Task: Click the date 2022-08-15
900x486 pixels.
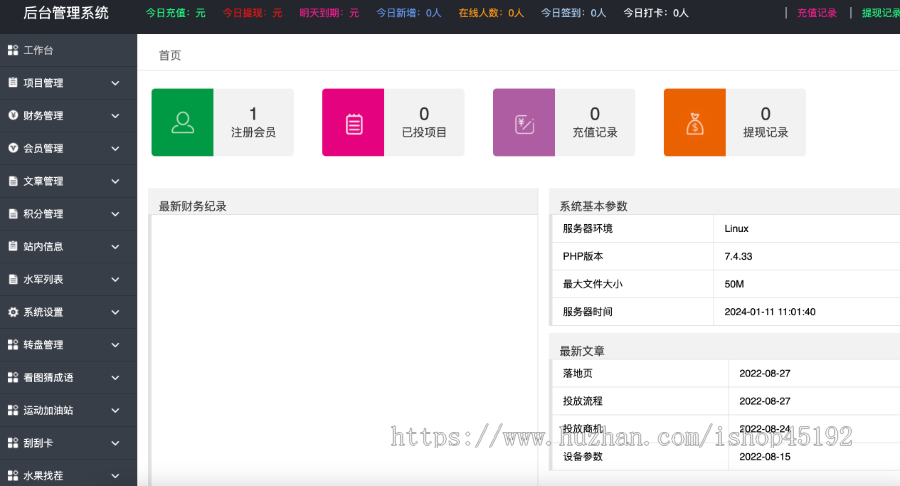Action: [x=765, y=457]
